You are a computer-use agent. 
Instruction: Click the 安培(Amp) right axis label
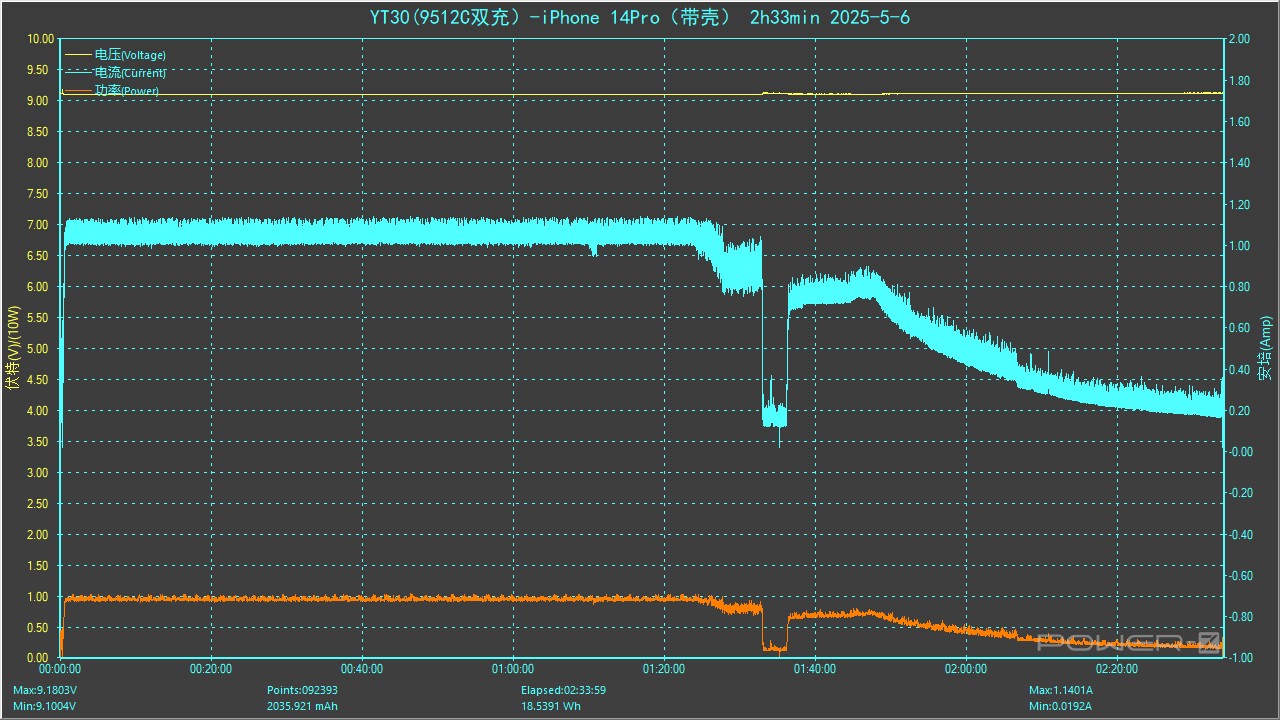(1266, 348)
